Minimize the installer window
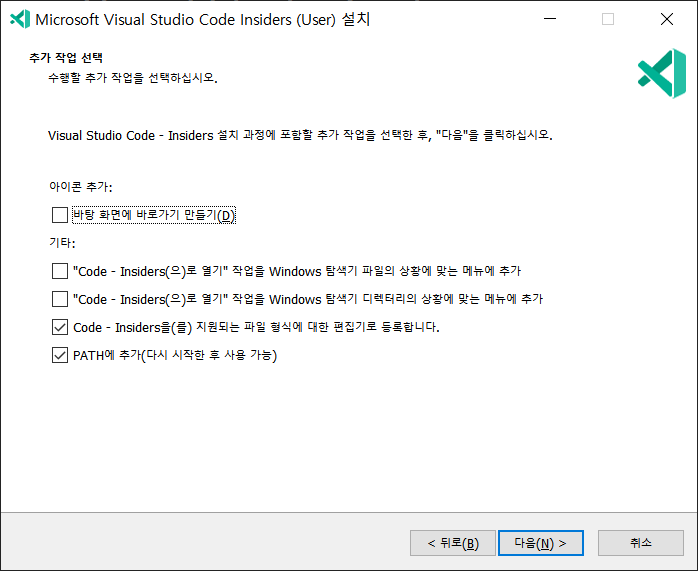This screenshot has width=698, height=571. point(550,19)
